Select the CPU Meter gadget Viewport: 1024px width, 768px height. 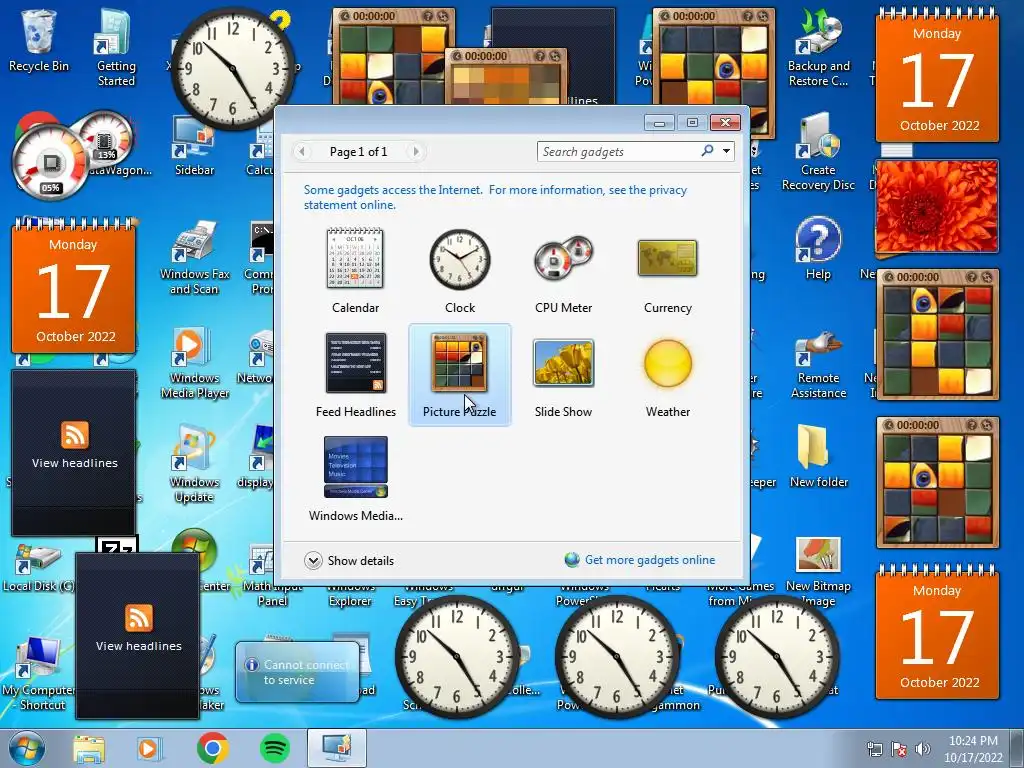(564, 270)
